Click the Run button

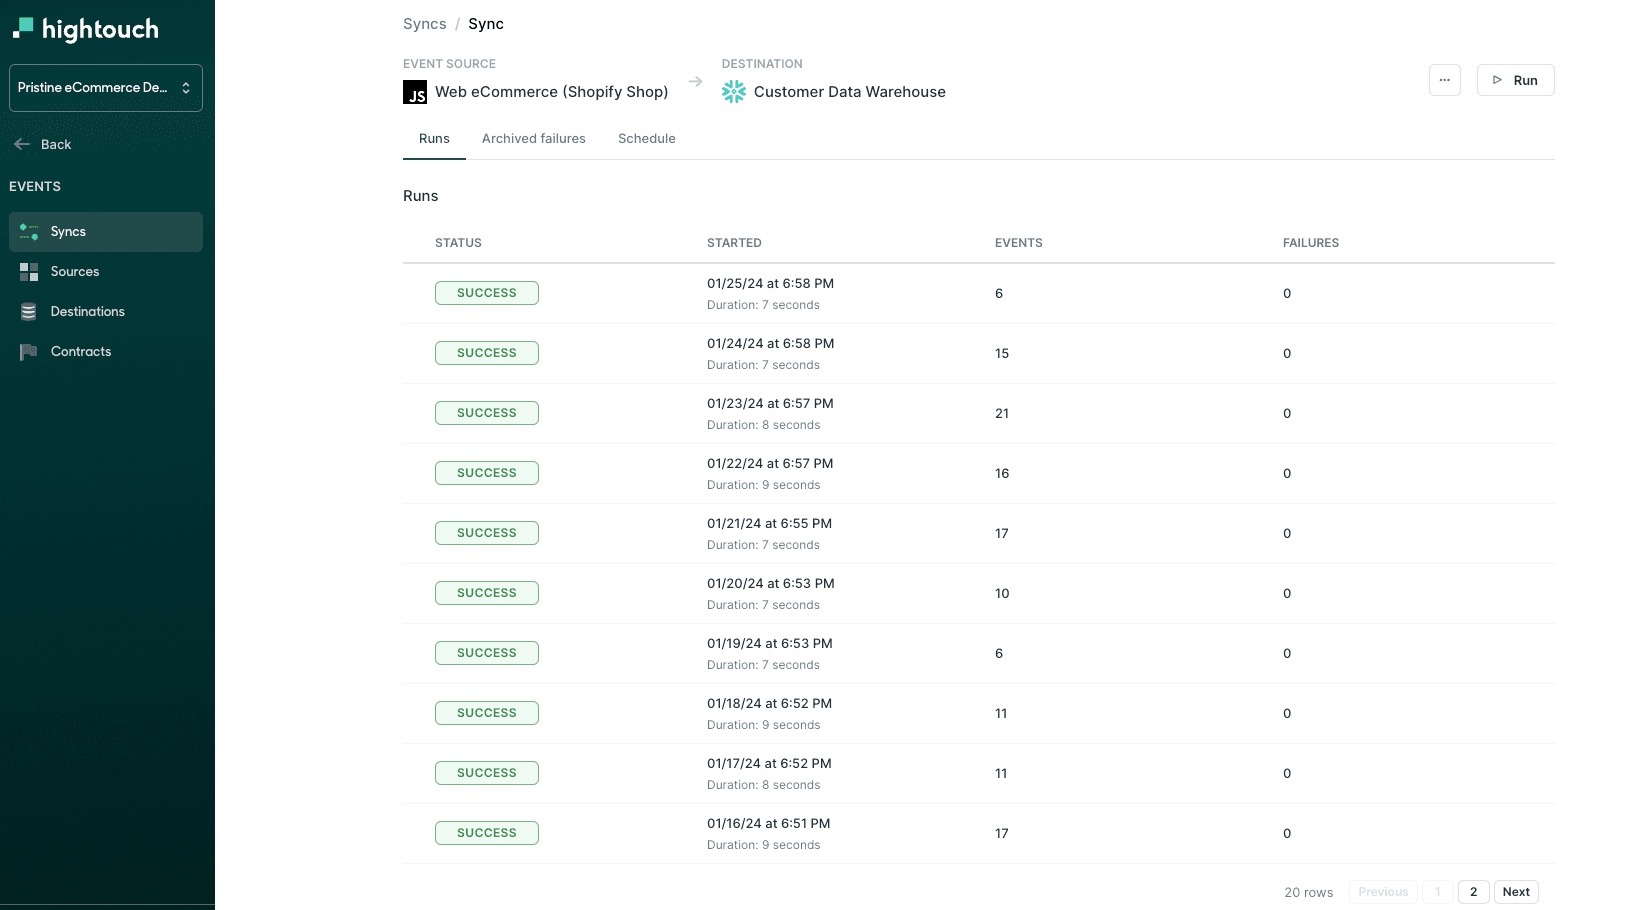(x=1515, y=80)
